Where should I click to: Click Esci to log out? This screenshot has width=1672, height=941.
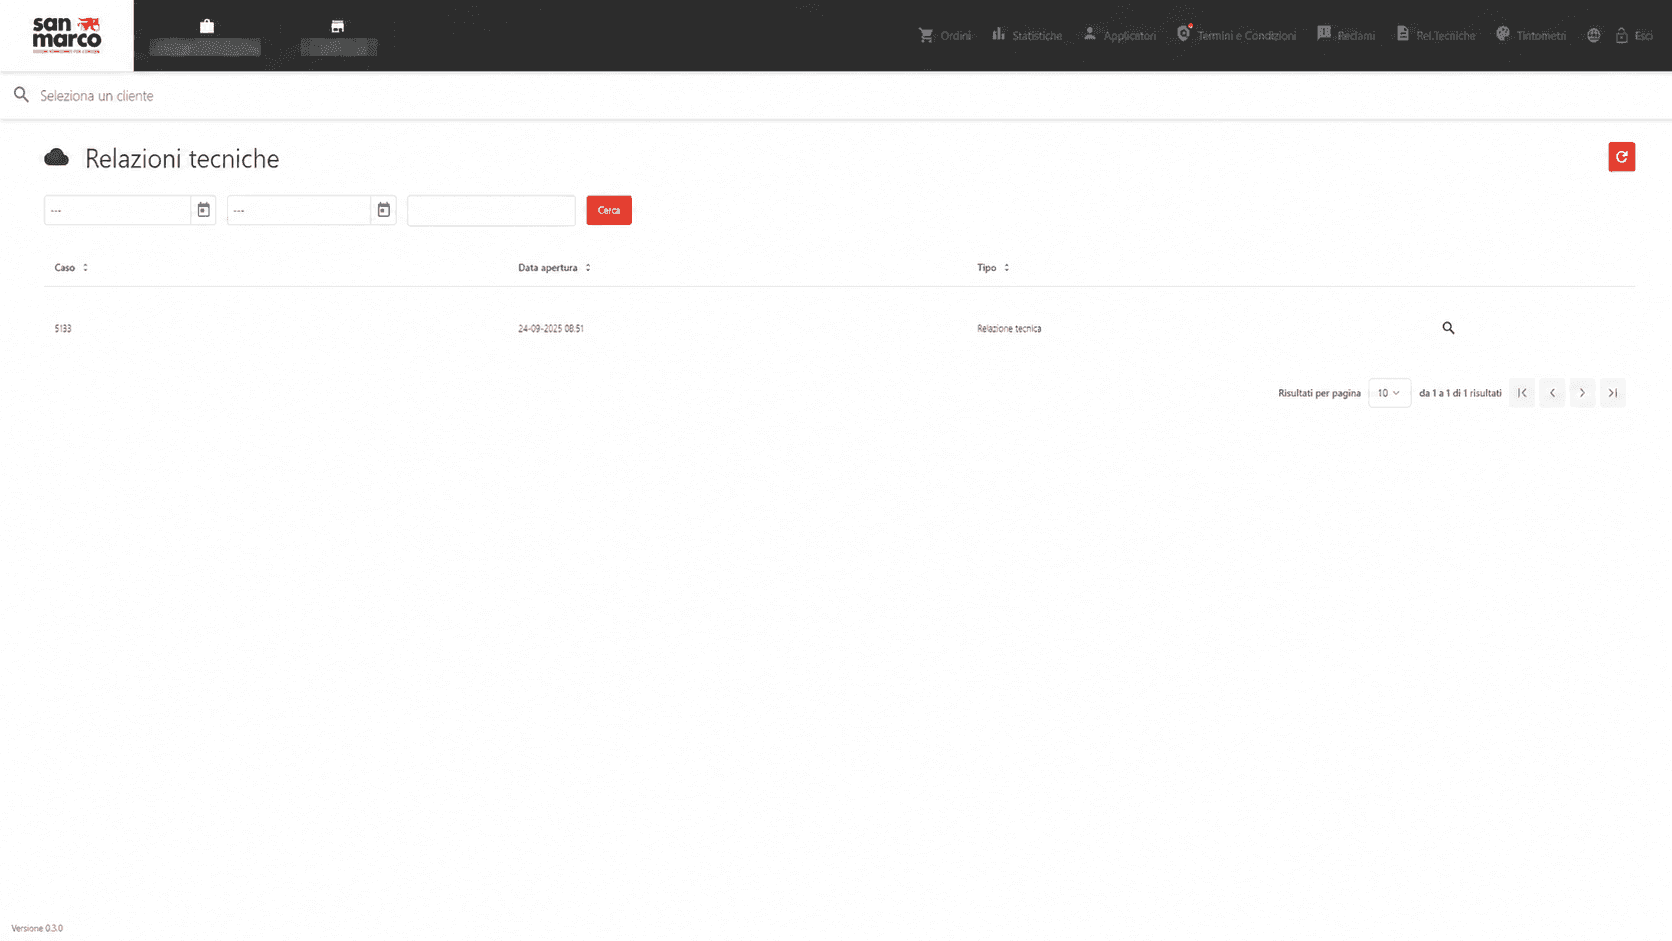coord(1634,35)
